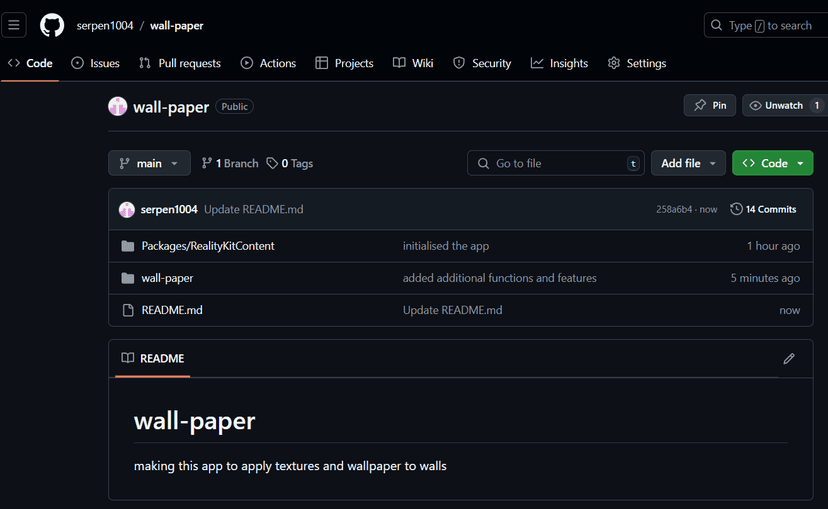View the 0 Tags list

point(290,163)
